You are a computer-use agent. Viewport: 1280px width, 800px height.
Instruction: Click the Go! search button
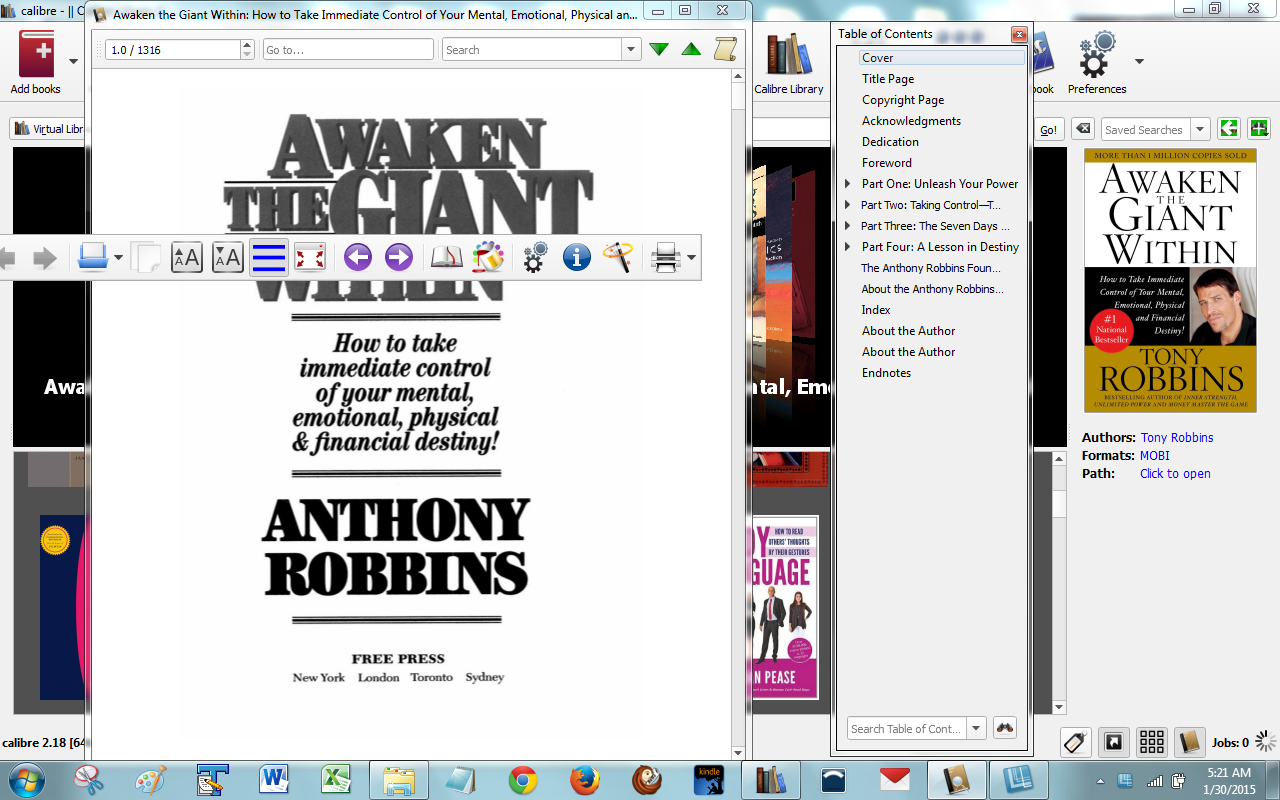pos(1048,129)
